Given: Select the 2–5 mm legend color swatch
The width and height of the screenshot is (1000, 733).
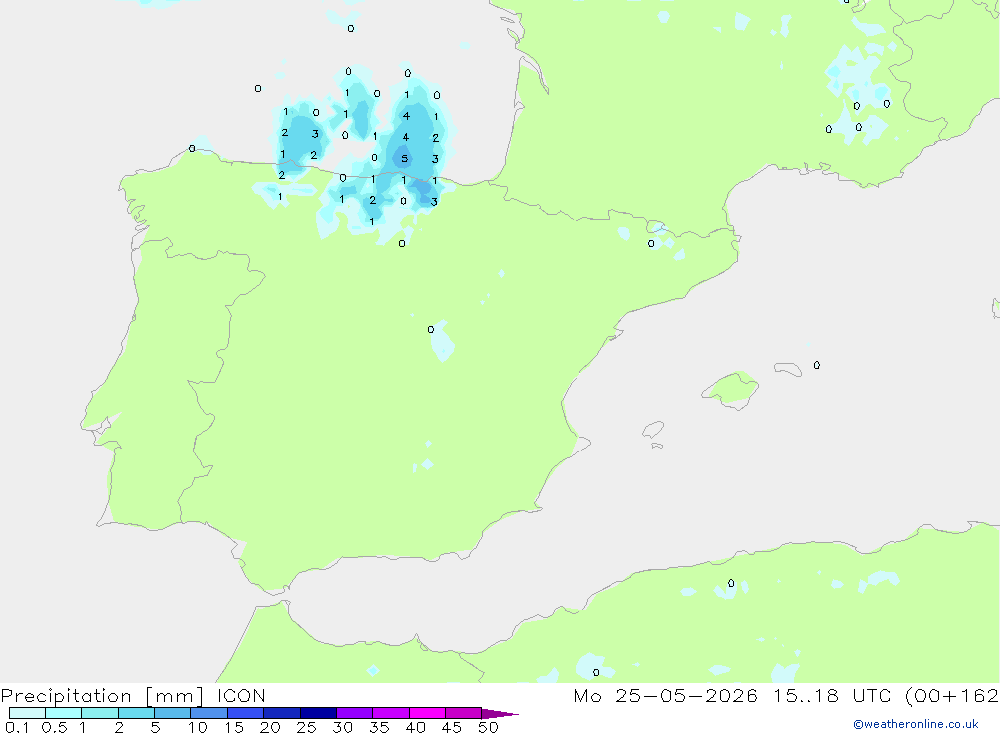Looking at the screenshot, I should pyautogui.click(x=136, y=713).
